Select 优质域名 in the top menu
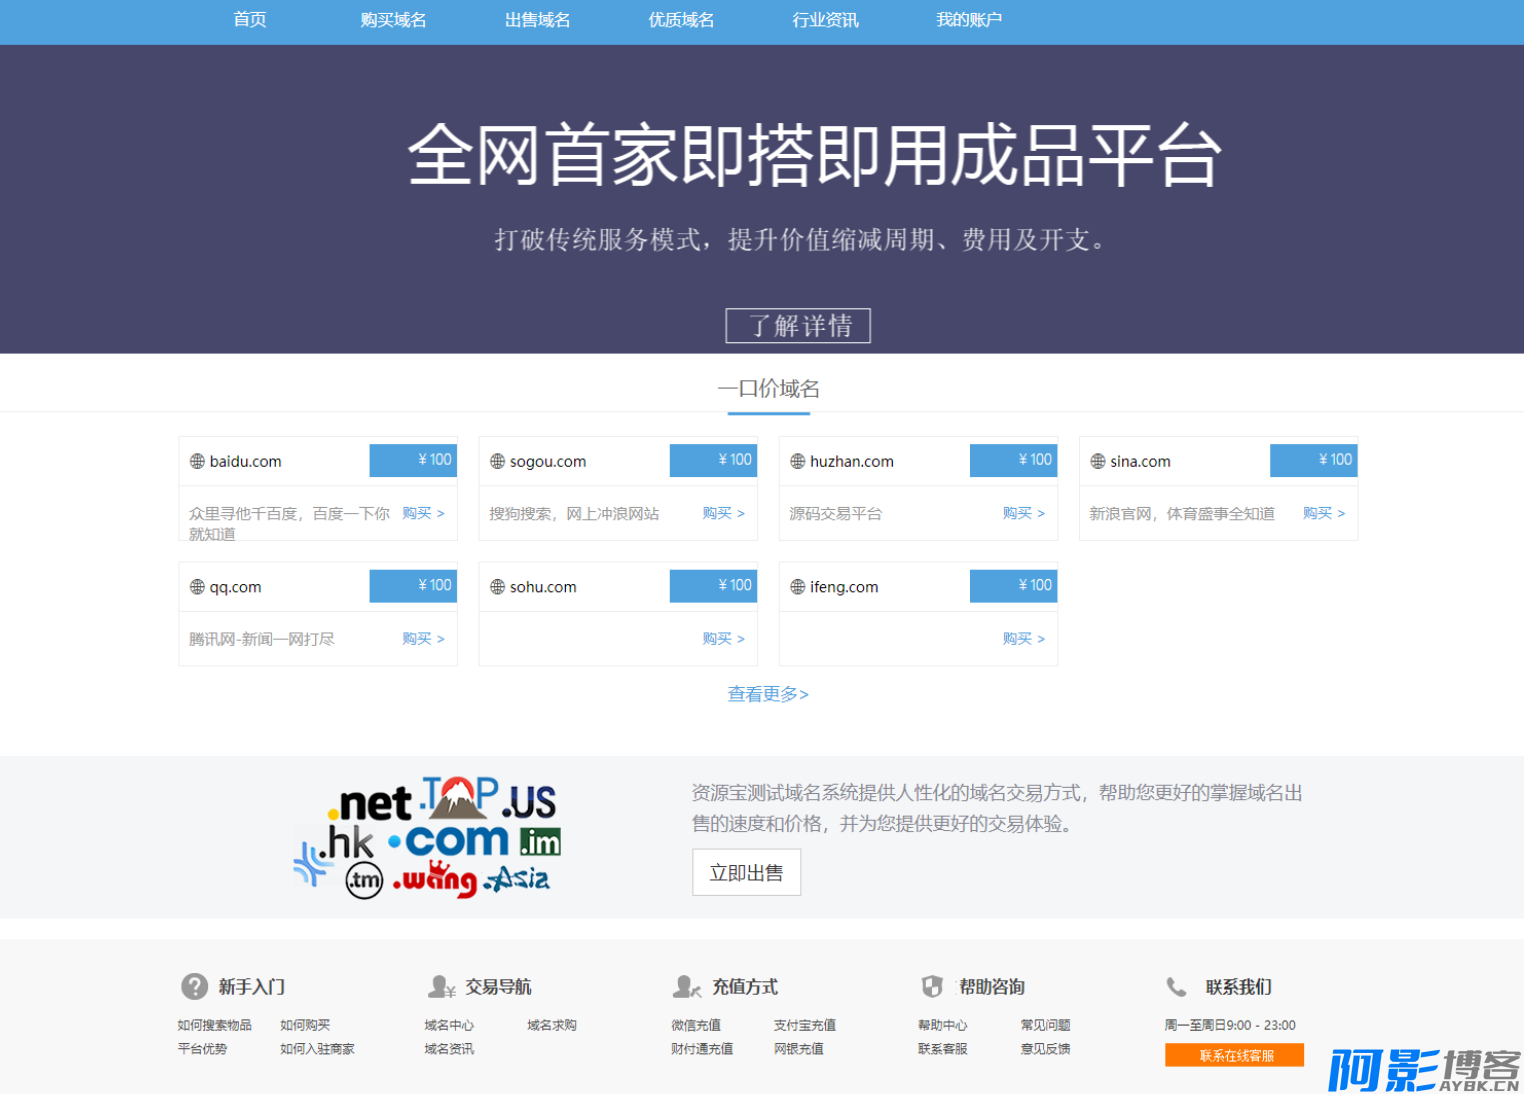The height and width of the screenshot is (1094, 1524). pyautogui.click(x=681, y=20)
